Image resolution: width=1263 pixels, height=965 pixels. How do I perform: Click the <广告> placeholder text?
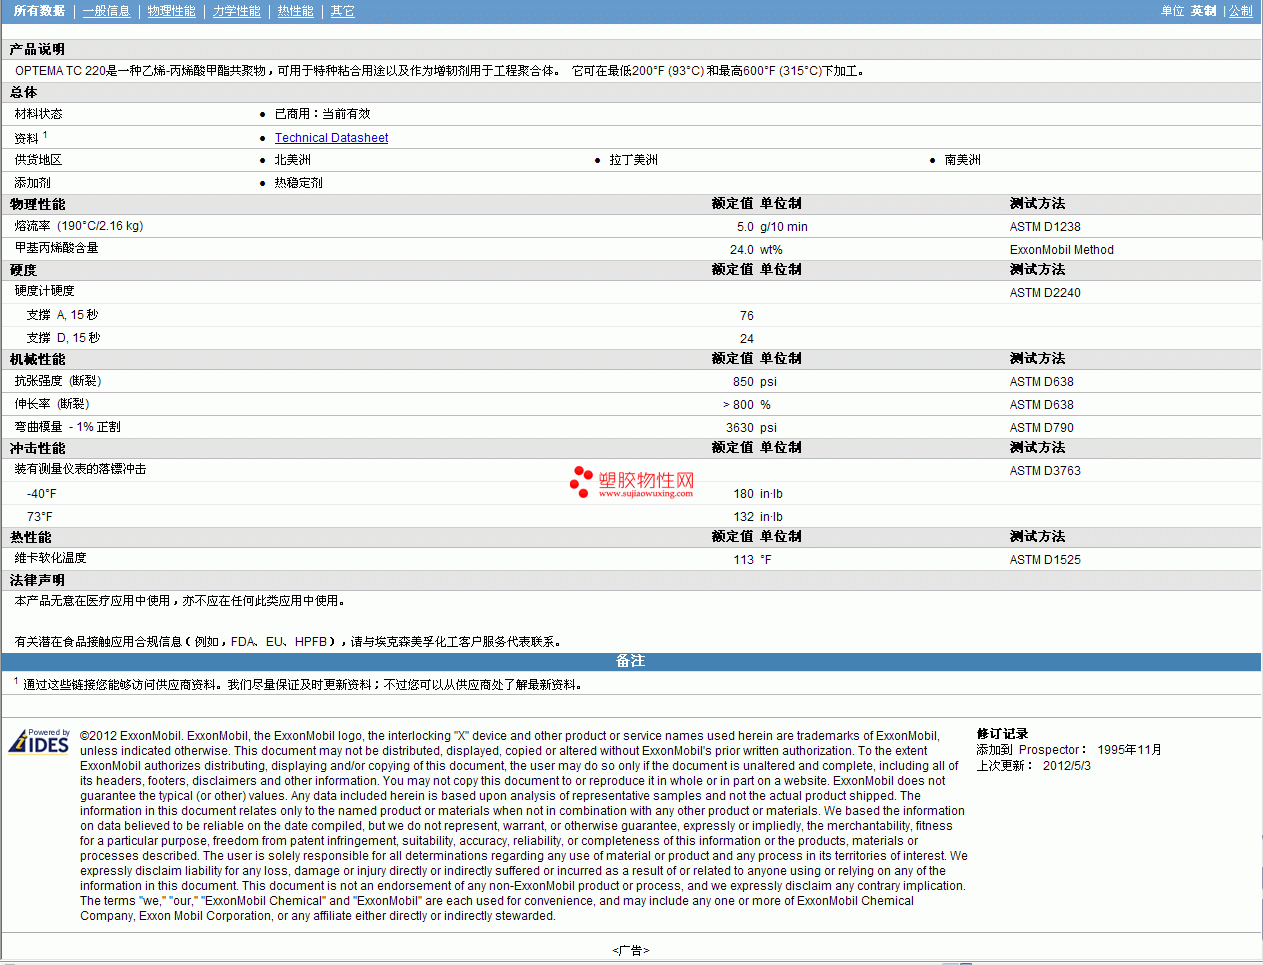coord(631,951)
